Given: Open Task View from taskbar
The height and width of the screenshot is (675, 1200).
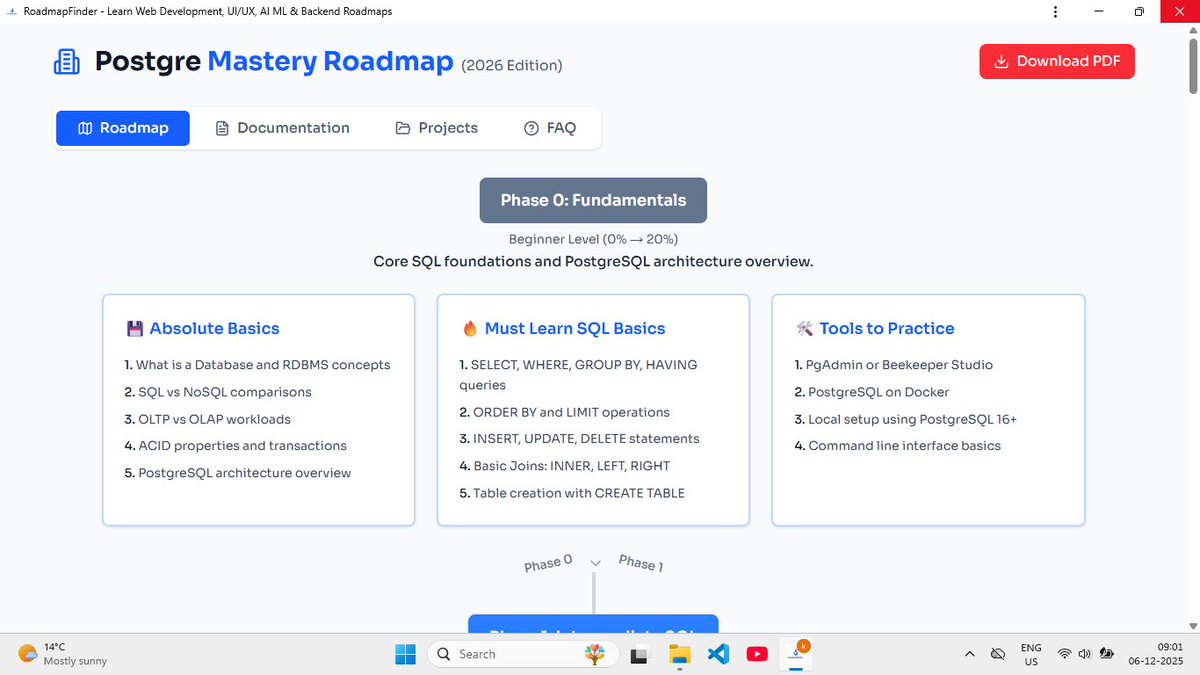Looking at the screenshot, I should pyautogui.click(x=640, y=654).
